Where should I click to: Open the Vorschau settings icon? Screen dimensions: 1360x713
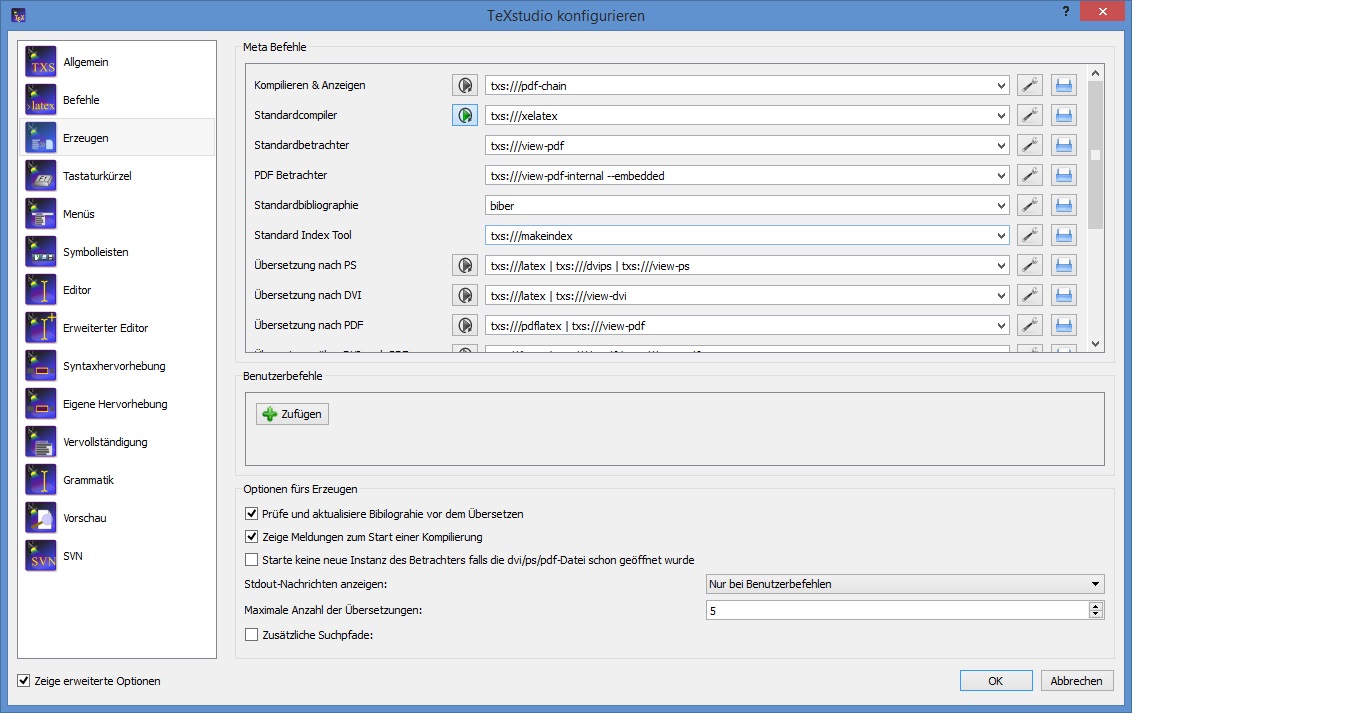point(41,518)
